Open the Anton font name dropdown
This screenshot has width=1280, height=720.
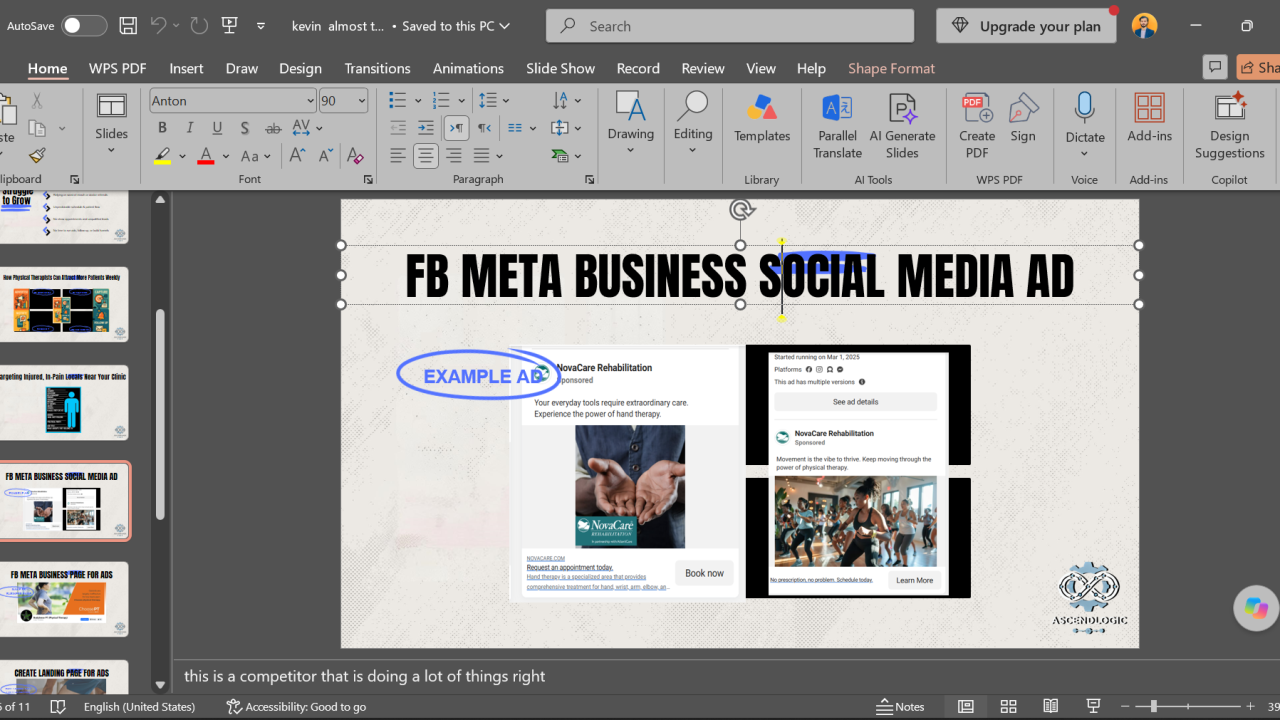310,101
